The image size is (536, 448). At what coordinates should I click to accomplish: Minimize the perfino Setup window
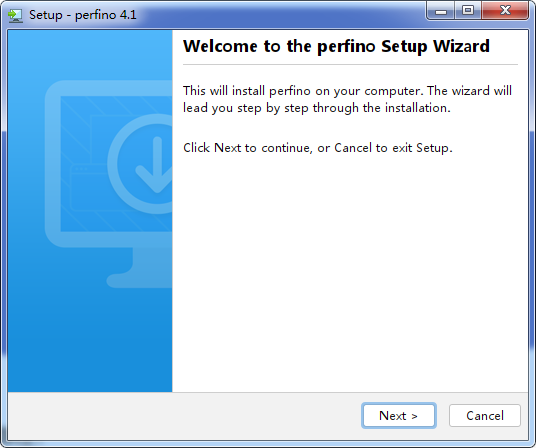click(441, 11)
